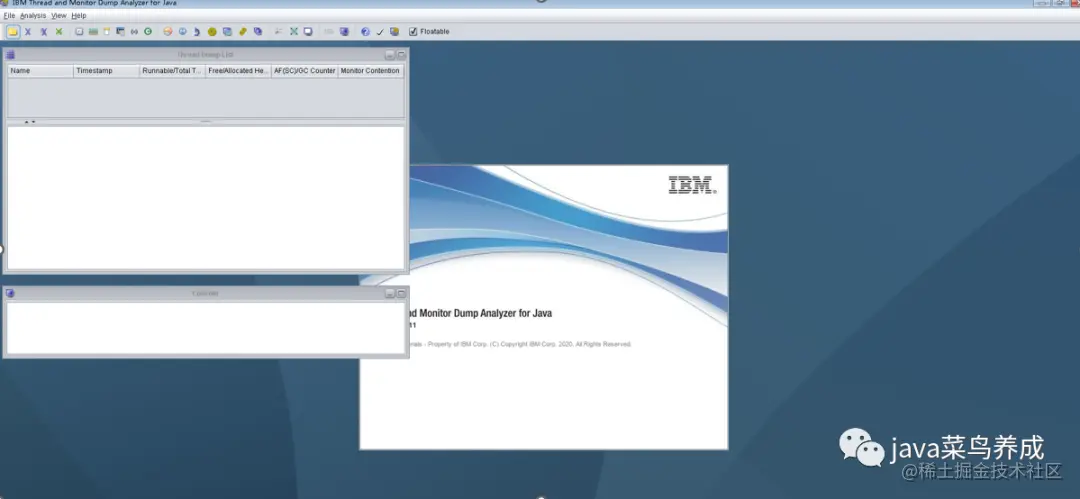Open help with blue question mark icon
The image size is (1080, 499).
pyautogui.click(x=365, y=32)
